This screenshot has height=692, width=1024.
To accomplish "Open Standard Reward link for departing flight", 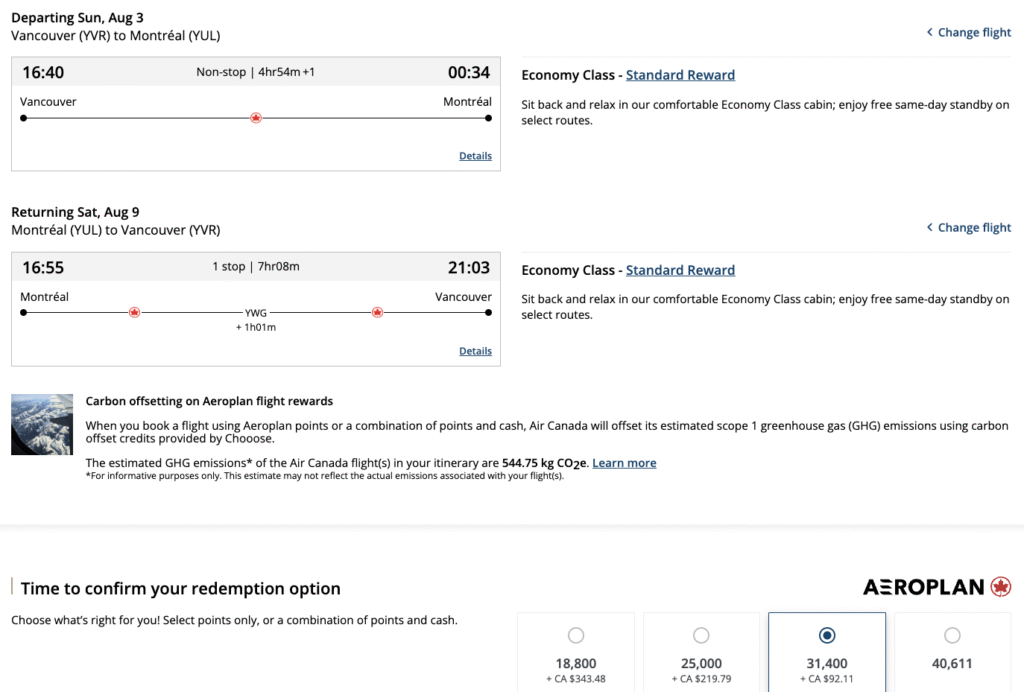I will [680, 75].
